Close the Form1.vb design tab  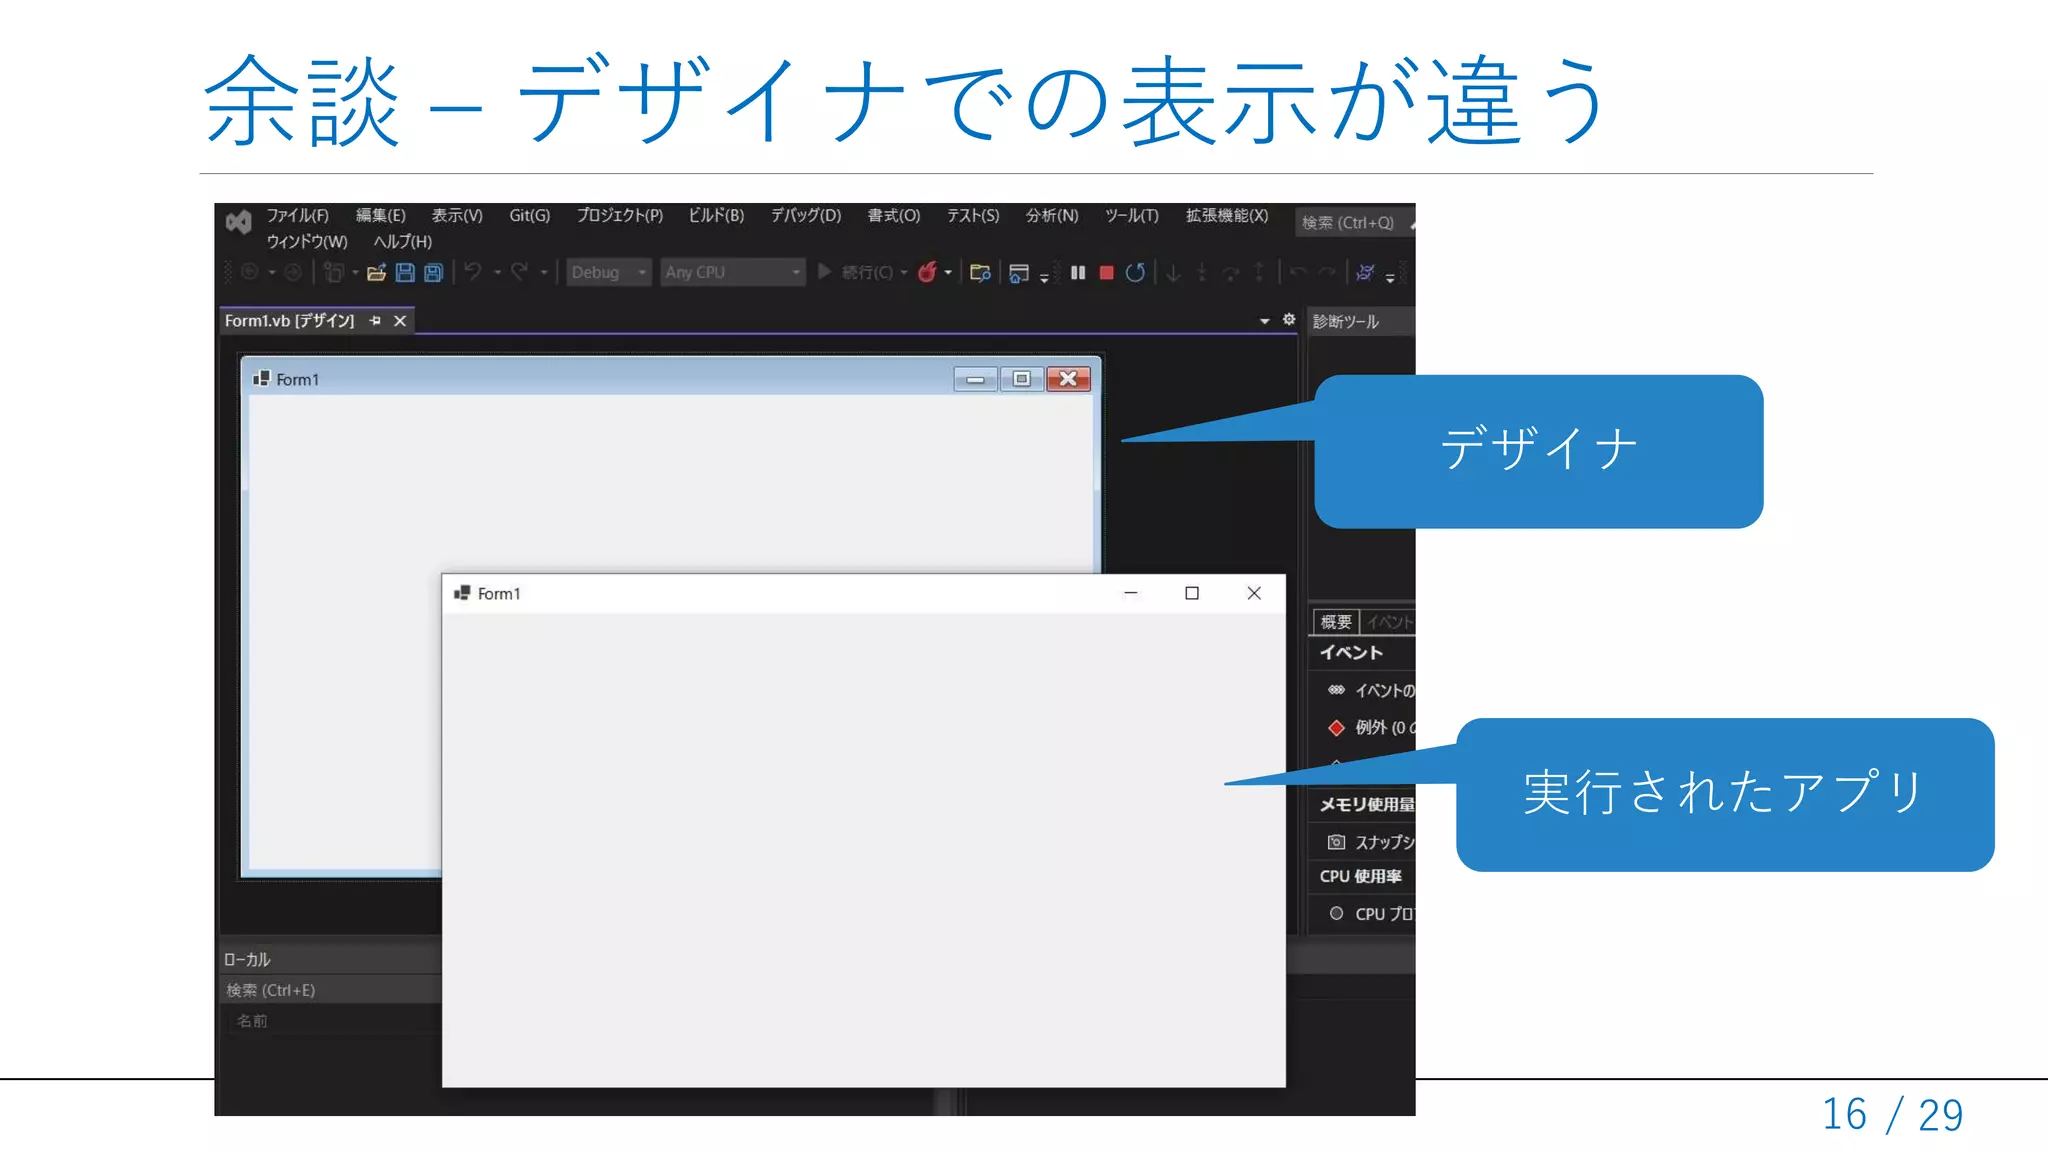(x=400, y=321)
